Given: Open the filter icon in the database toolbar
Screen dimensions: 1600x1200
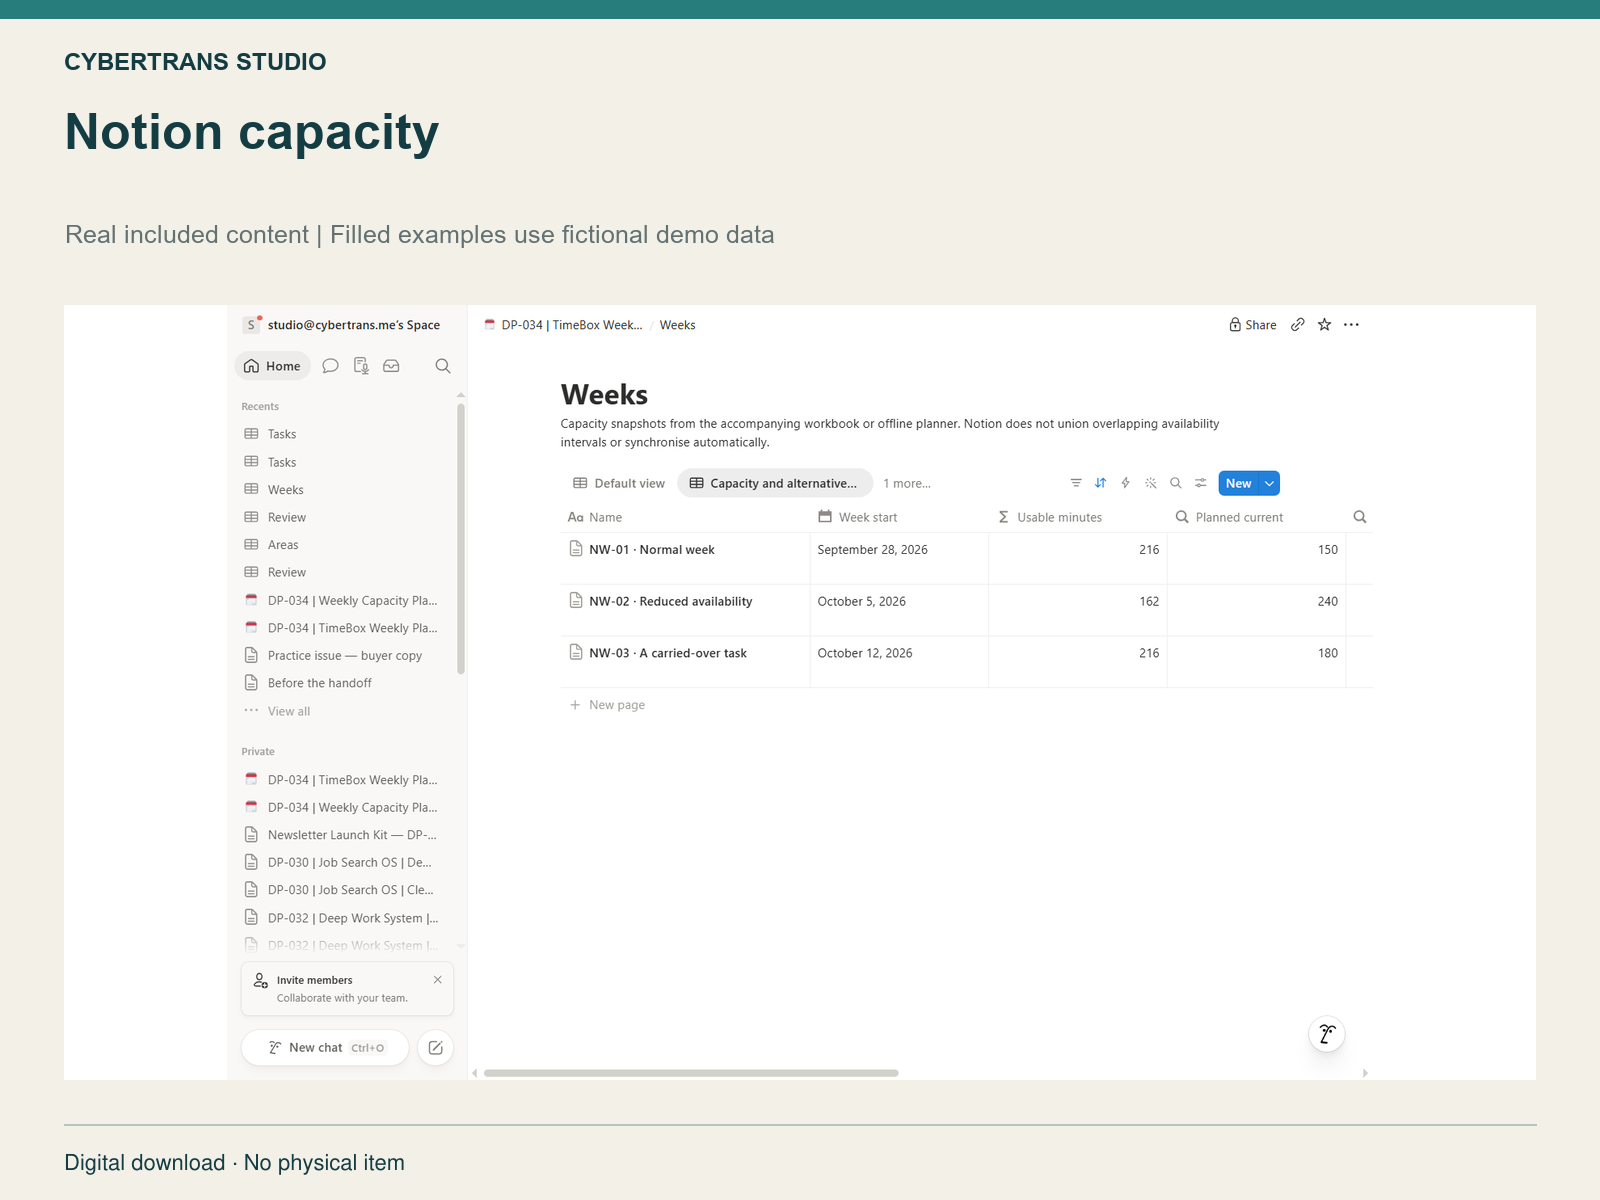Looking at the screenshot, I should (x=1076, y=483).
